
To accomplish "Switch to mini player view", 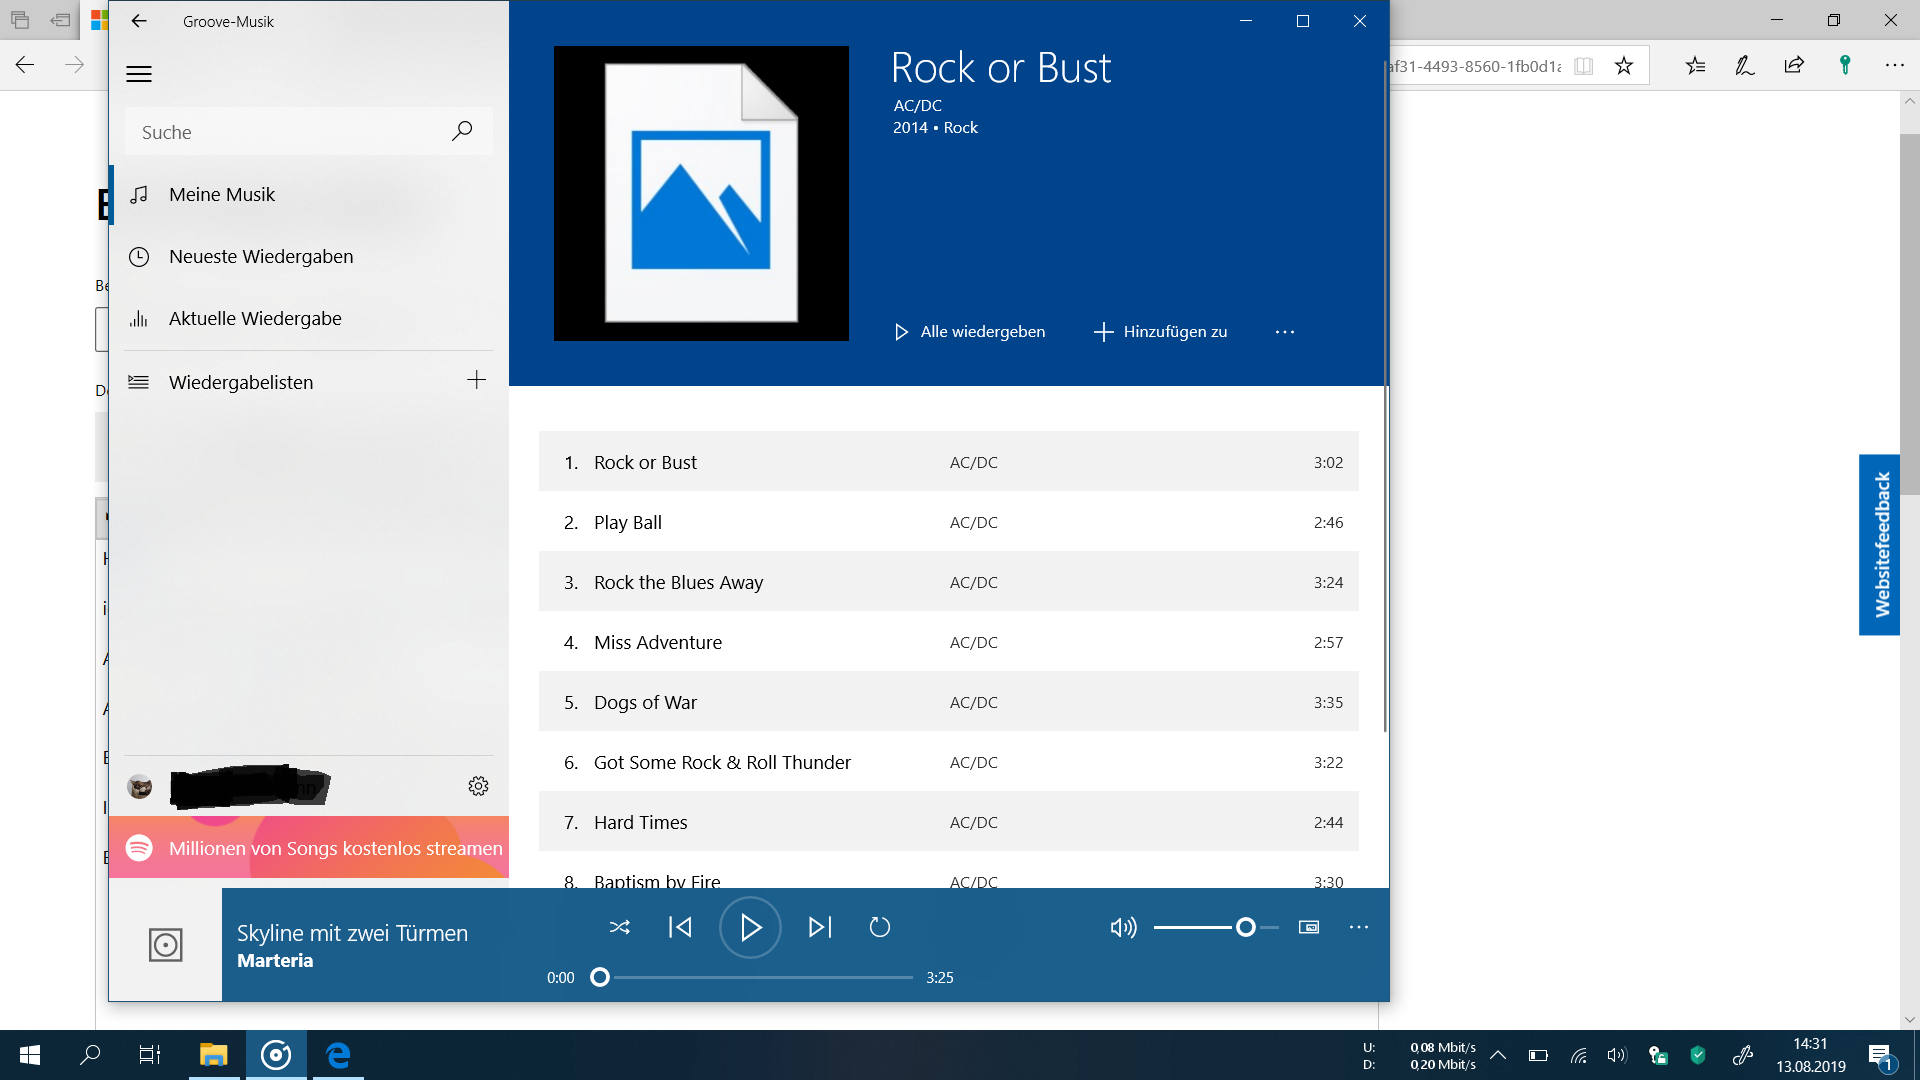I will (x=1309, y=927).
